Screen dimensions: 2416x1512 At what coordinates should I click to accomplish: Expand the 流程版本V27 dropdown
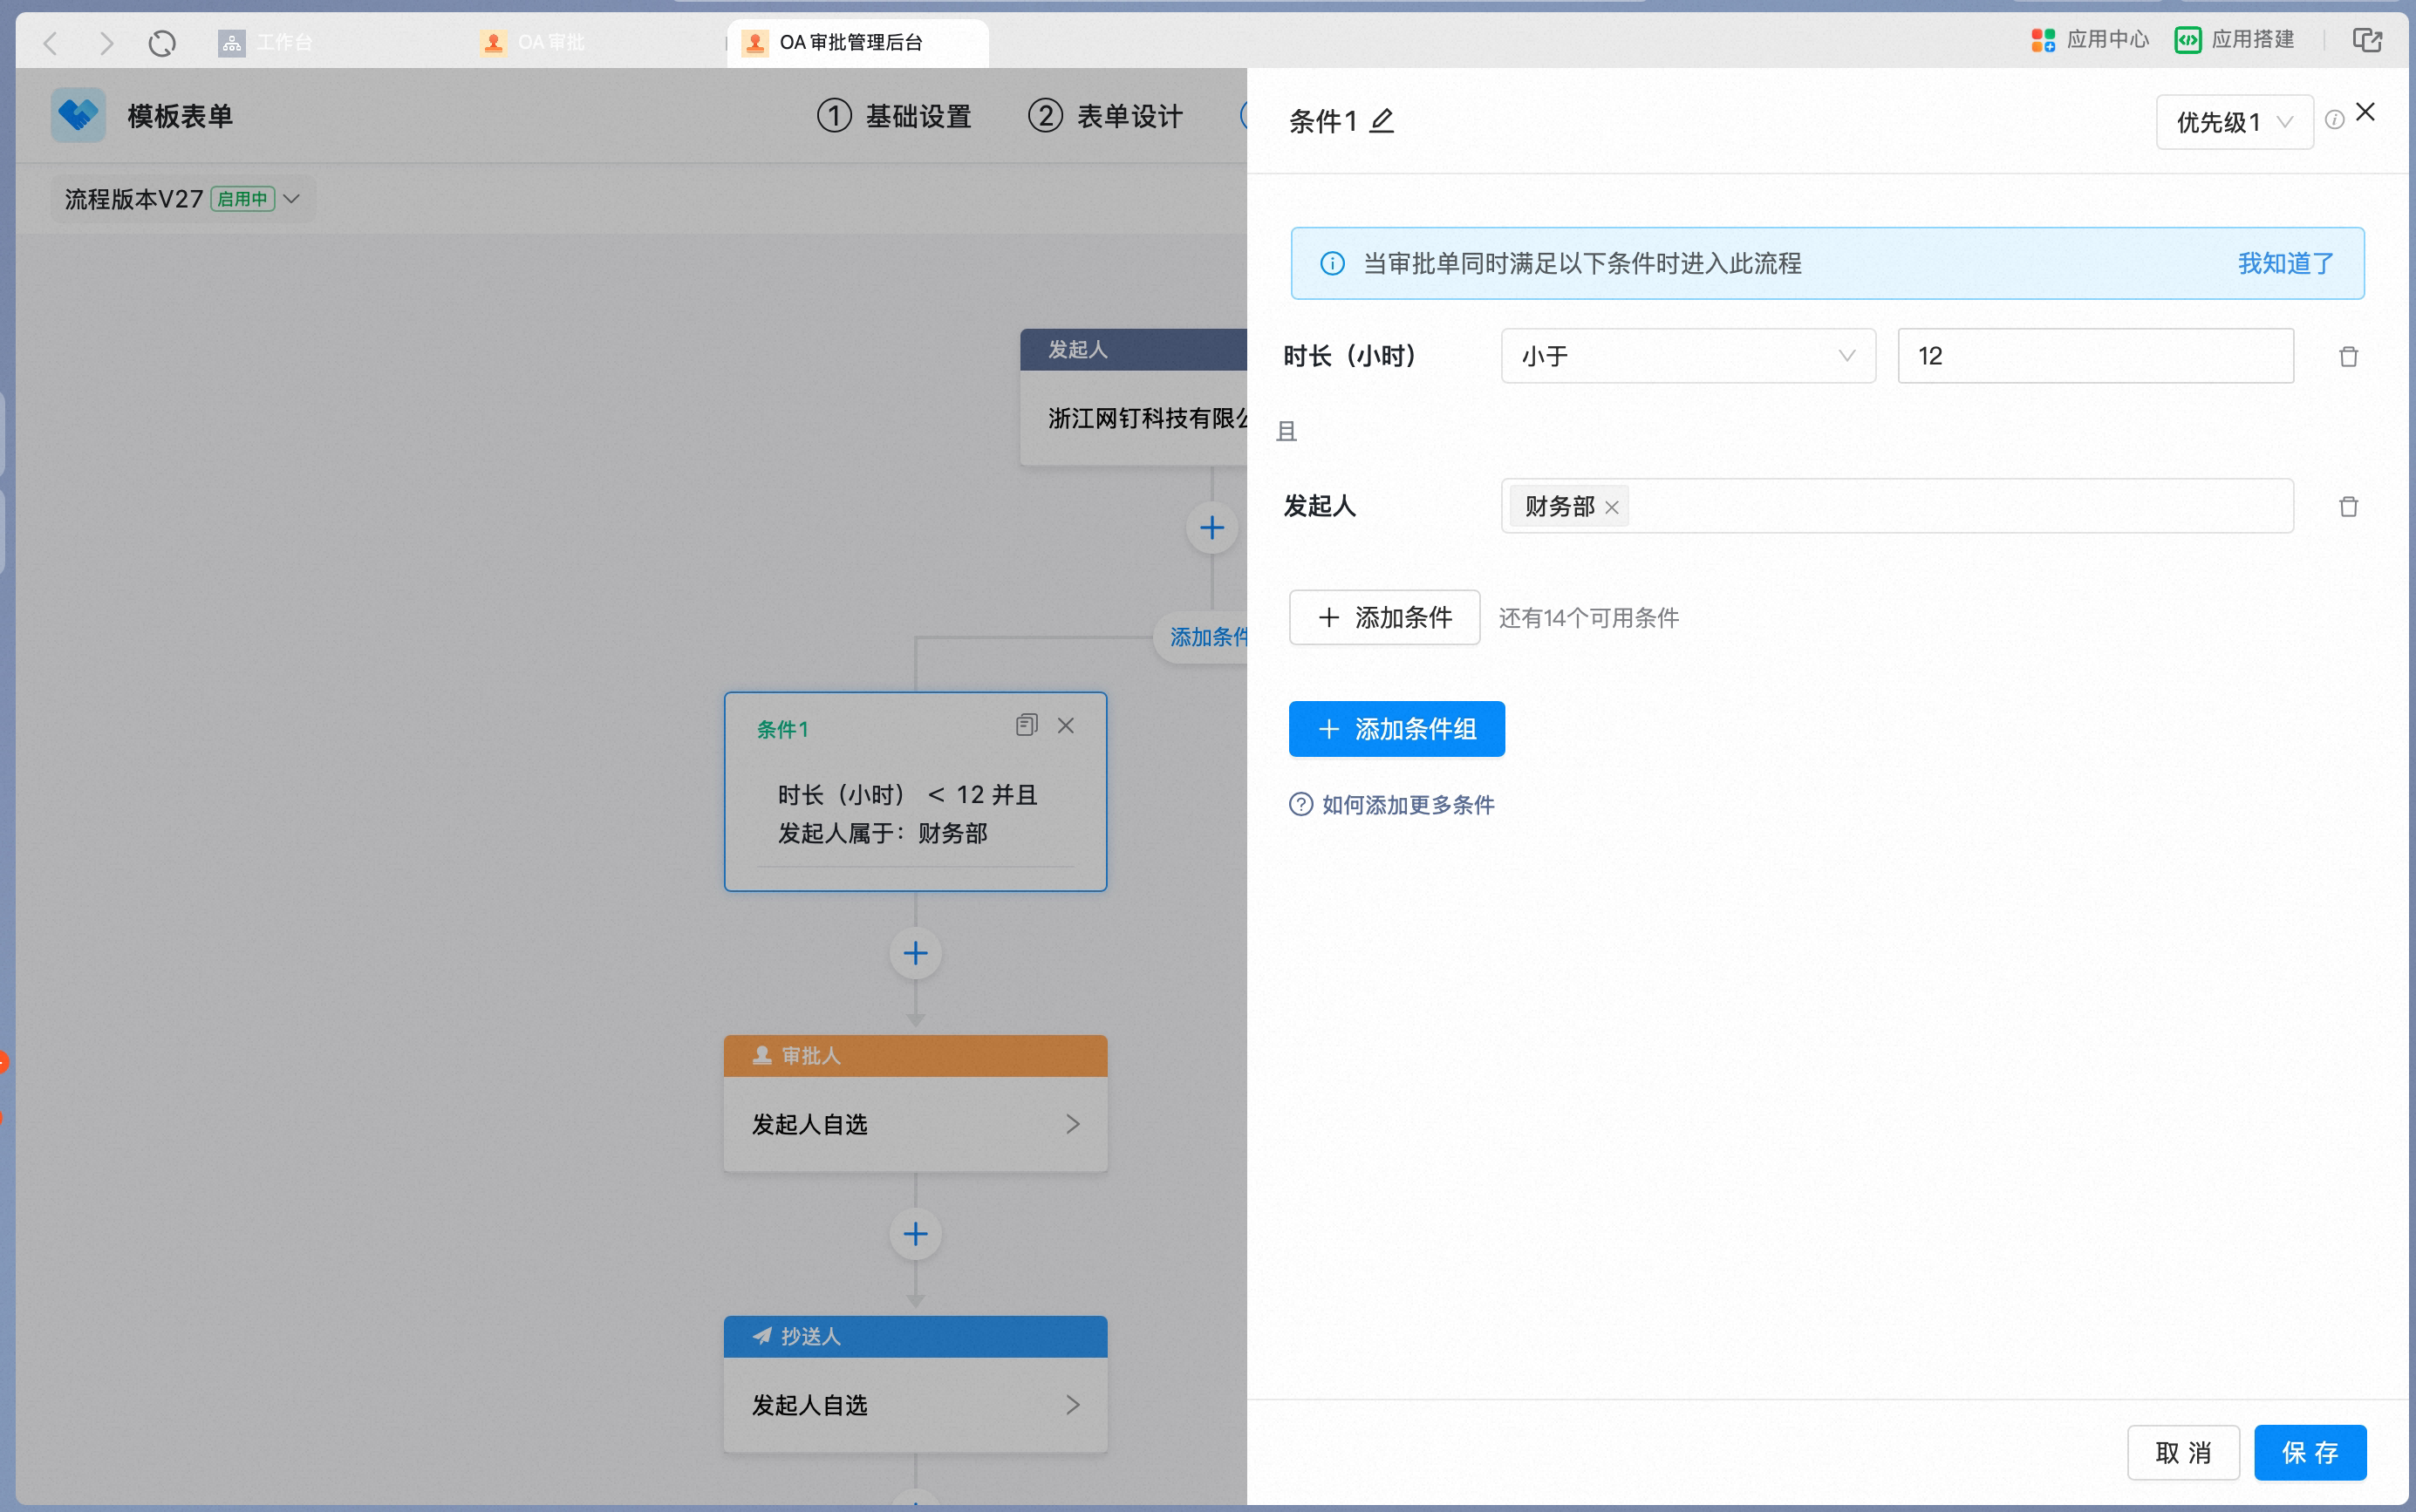click(184, 199)
